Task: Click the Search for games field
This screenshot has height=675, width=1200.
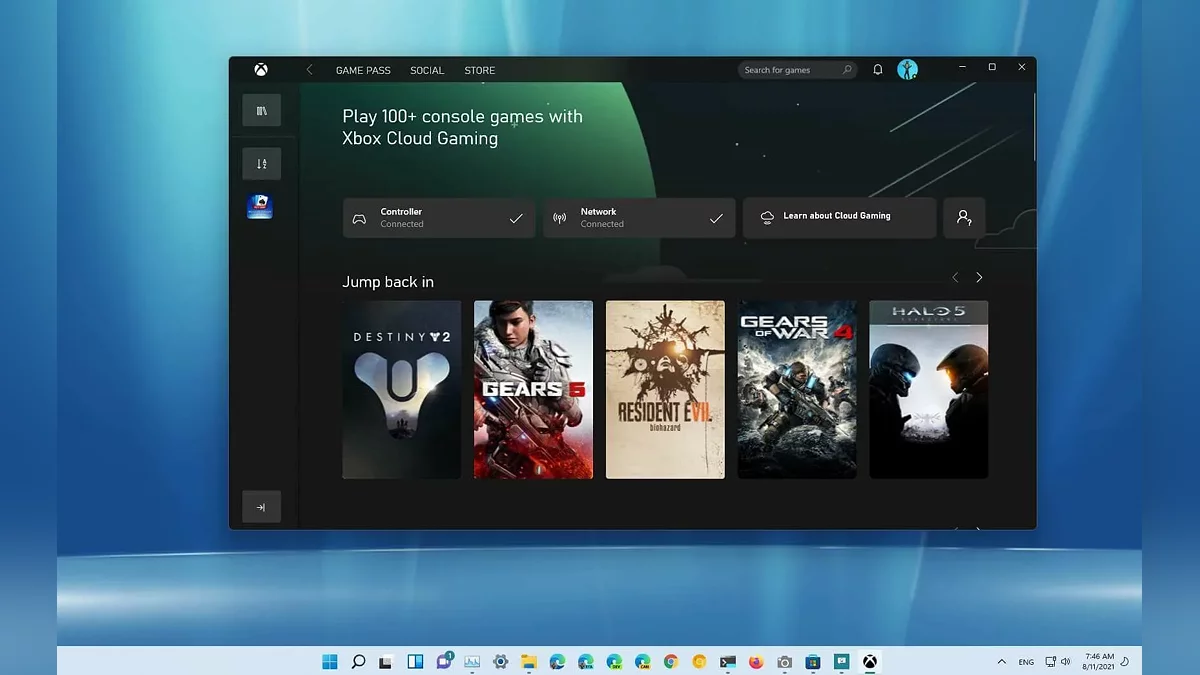Action: pos(790,70)
